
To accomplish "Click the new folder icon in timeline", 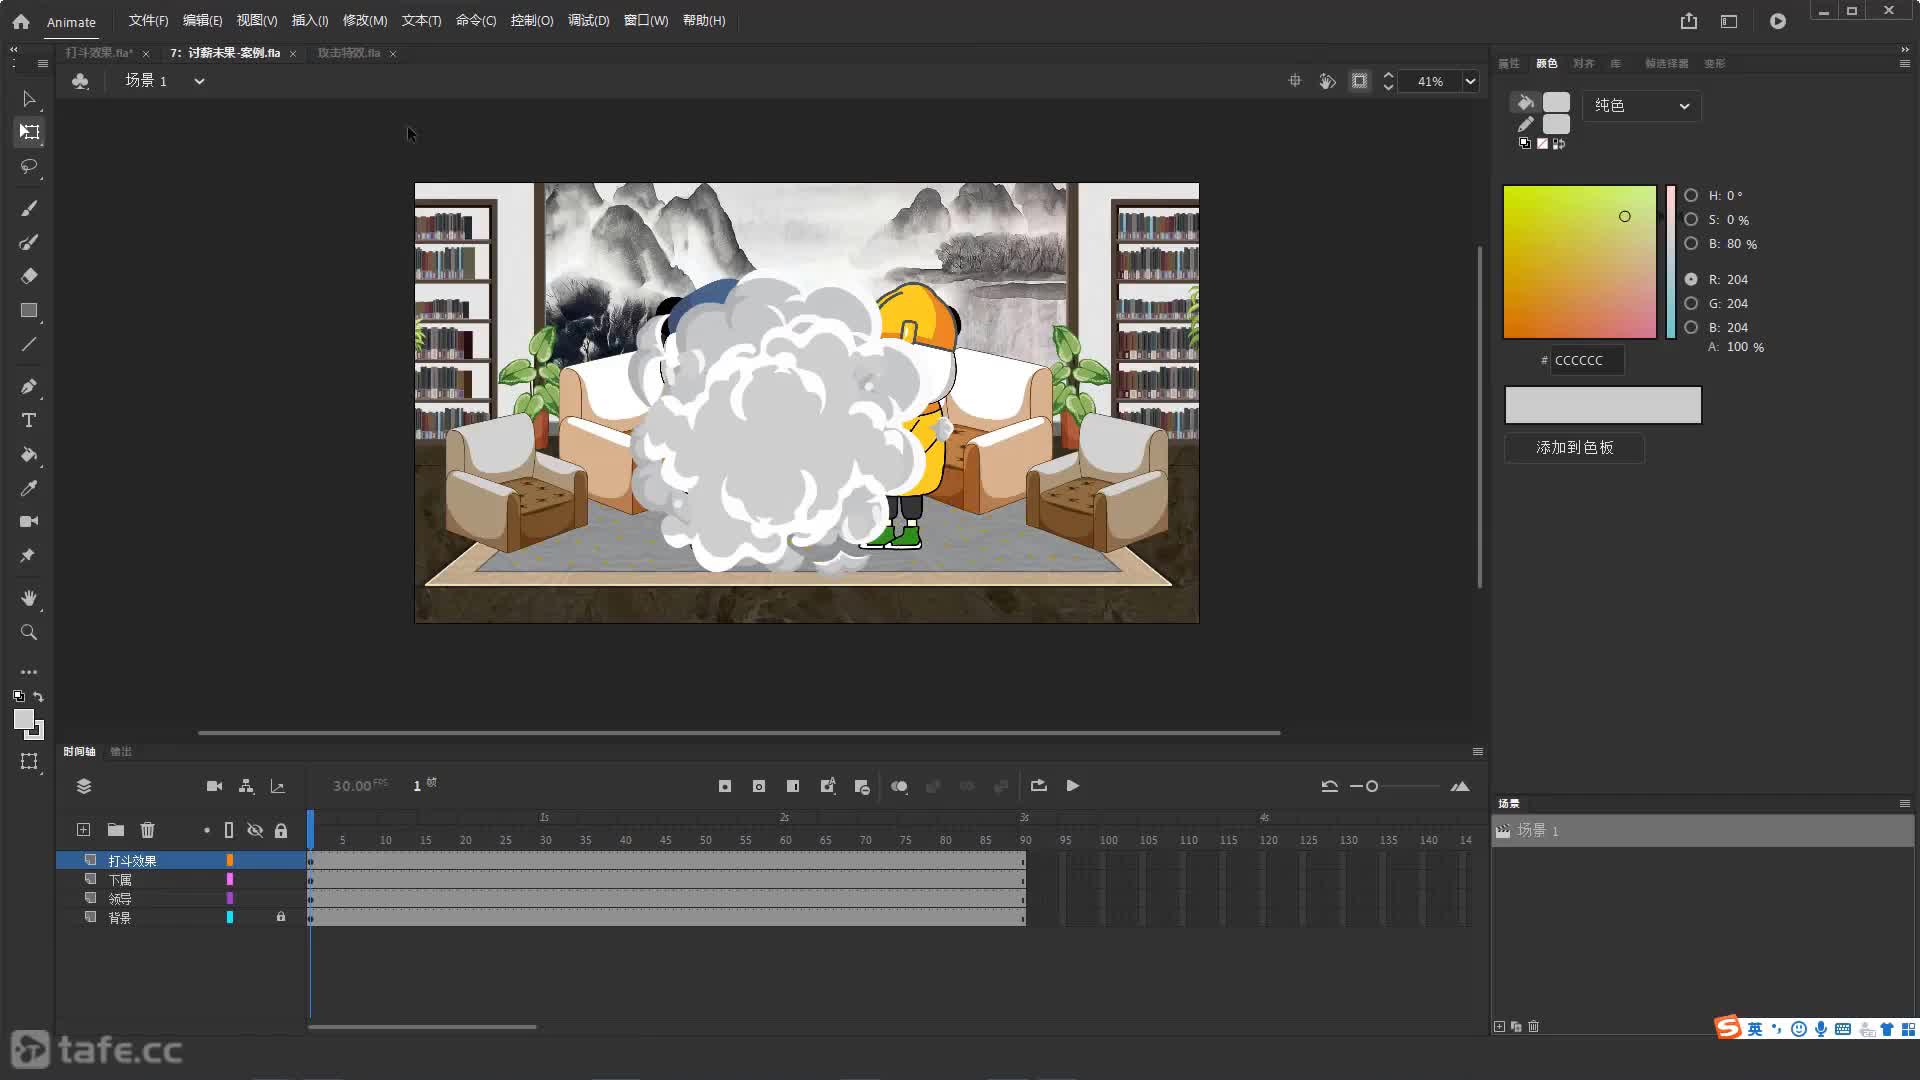I will point(116,830).
